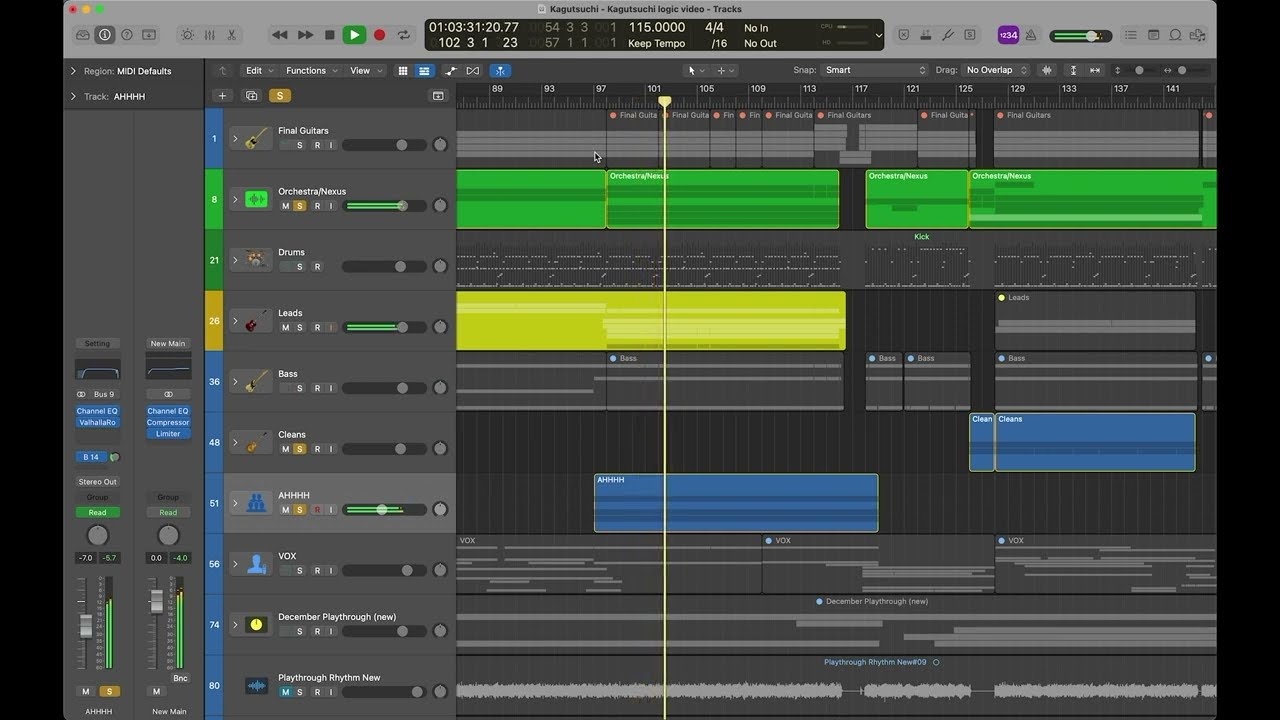
Task: Toggle the yellow global Solo S button
Action: 280,96
